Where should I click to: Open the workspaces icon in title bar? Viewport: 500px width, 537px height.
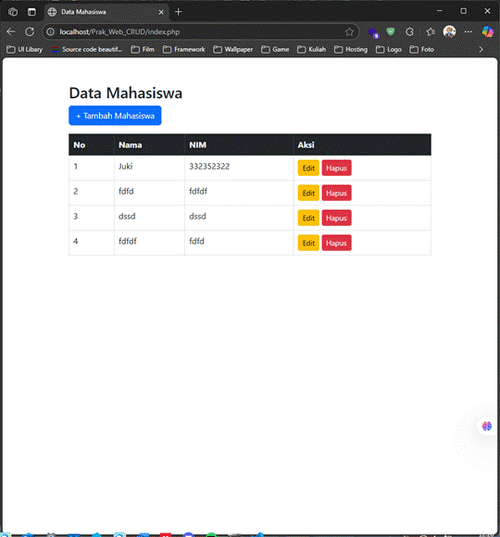coord(13,12)
